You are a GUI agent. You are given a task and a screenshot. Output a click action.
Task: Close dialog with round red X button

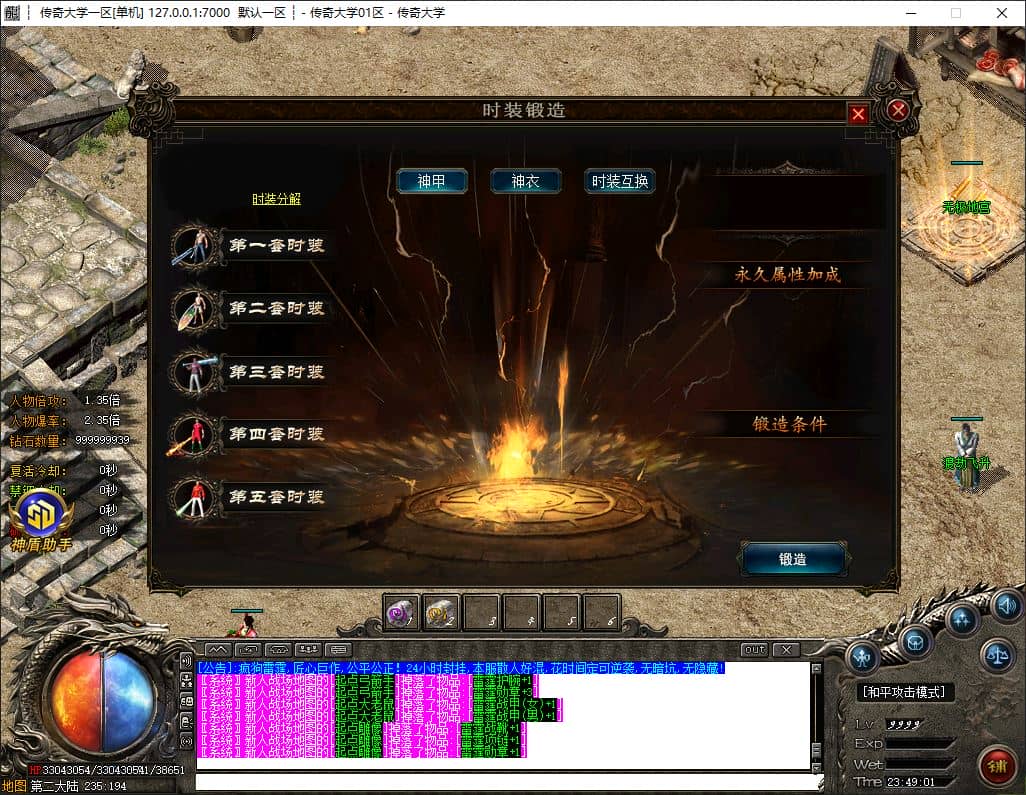point(898,110)
